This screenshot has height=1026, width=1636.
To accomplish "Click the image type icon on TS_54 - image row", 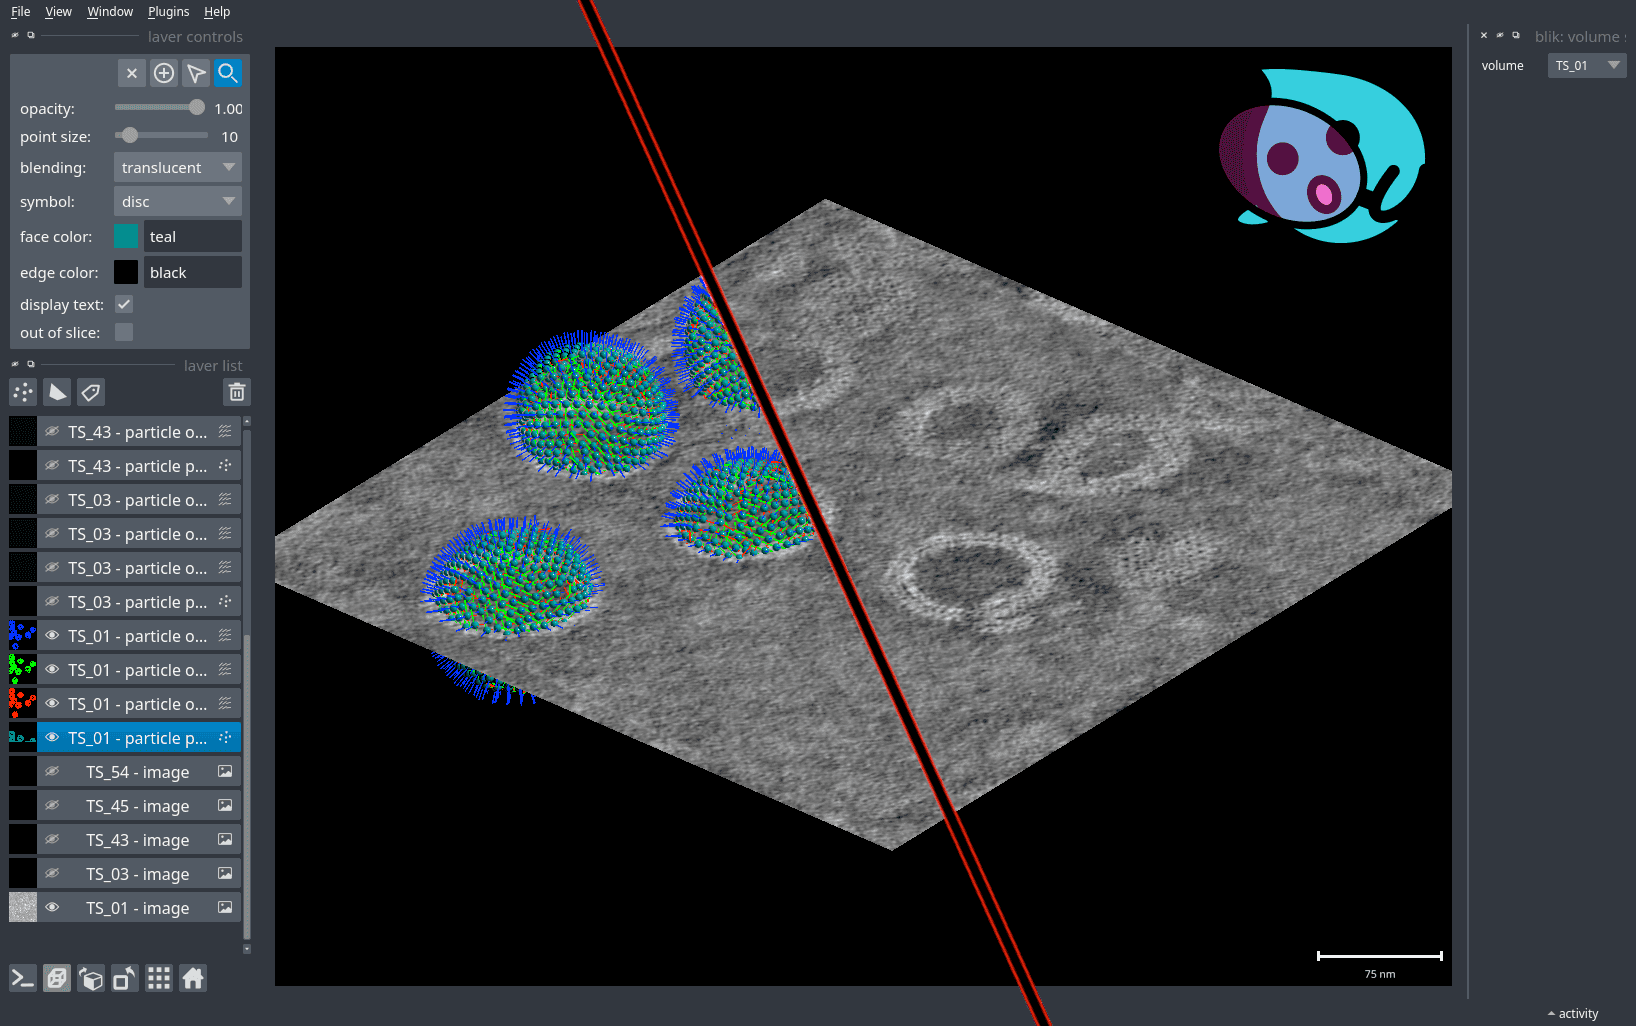I will 225,772.
